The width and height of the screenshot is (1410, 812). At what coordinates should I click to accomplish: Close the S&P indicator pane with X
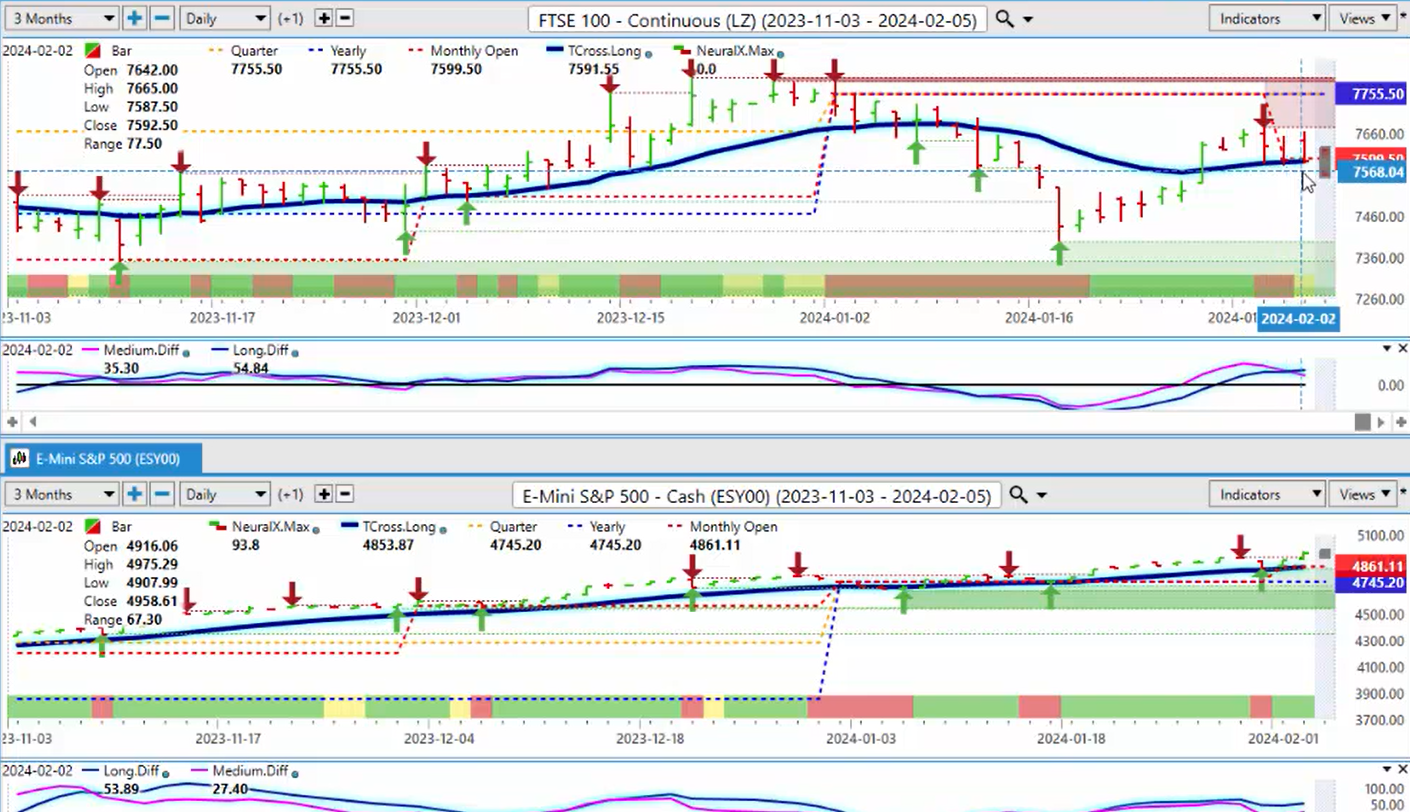coord(1402,769)
